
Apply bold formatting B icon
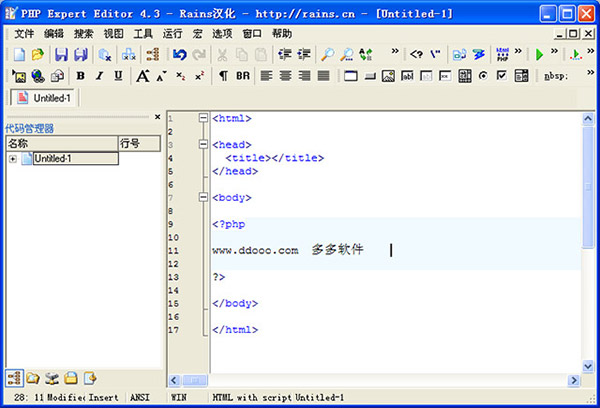(80, 76)
